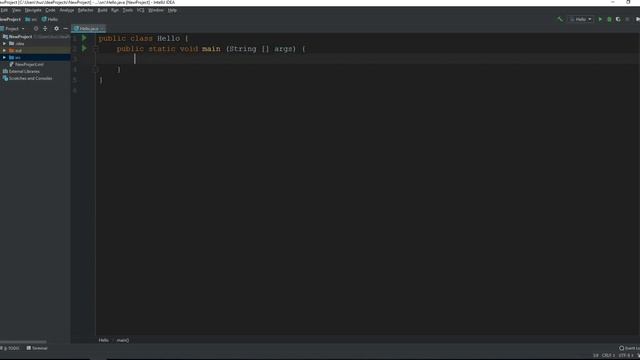
Task: Minimize the IntelliJ IDEA window
Action: tap(613, 2)
